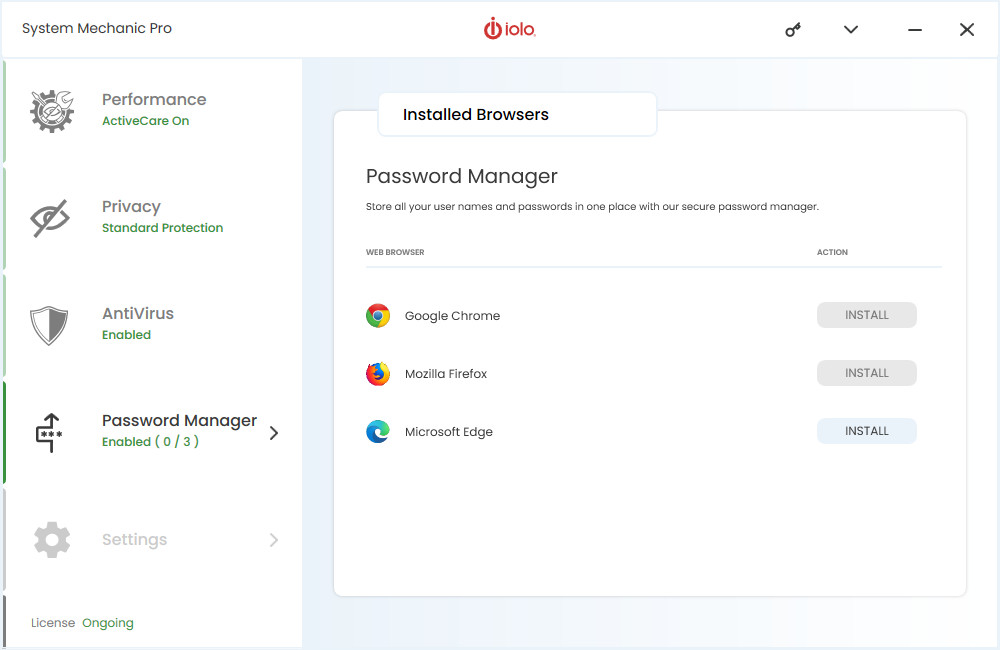Viewport: 1000px width, 650px height.
Task: Open the Performance gear-wrench icon
Action: pyautogui.click(x=52, y=111)
